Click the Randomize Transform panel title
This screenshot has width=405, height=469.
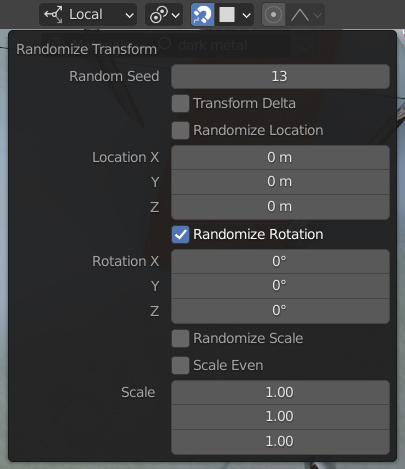pos(86,49)
